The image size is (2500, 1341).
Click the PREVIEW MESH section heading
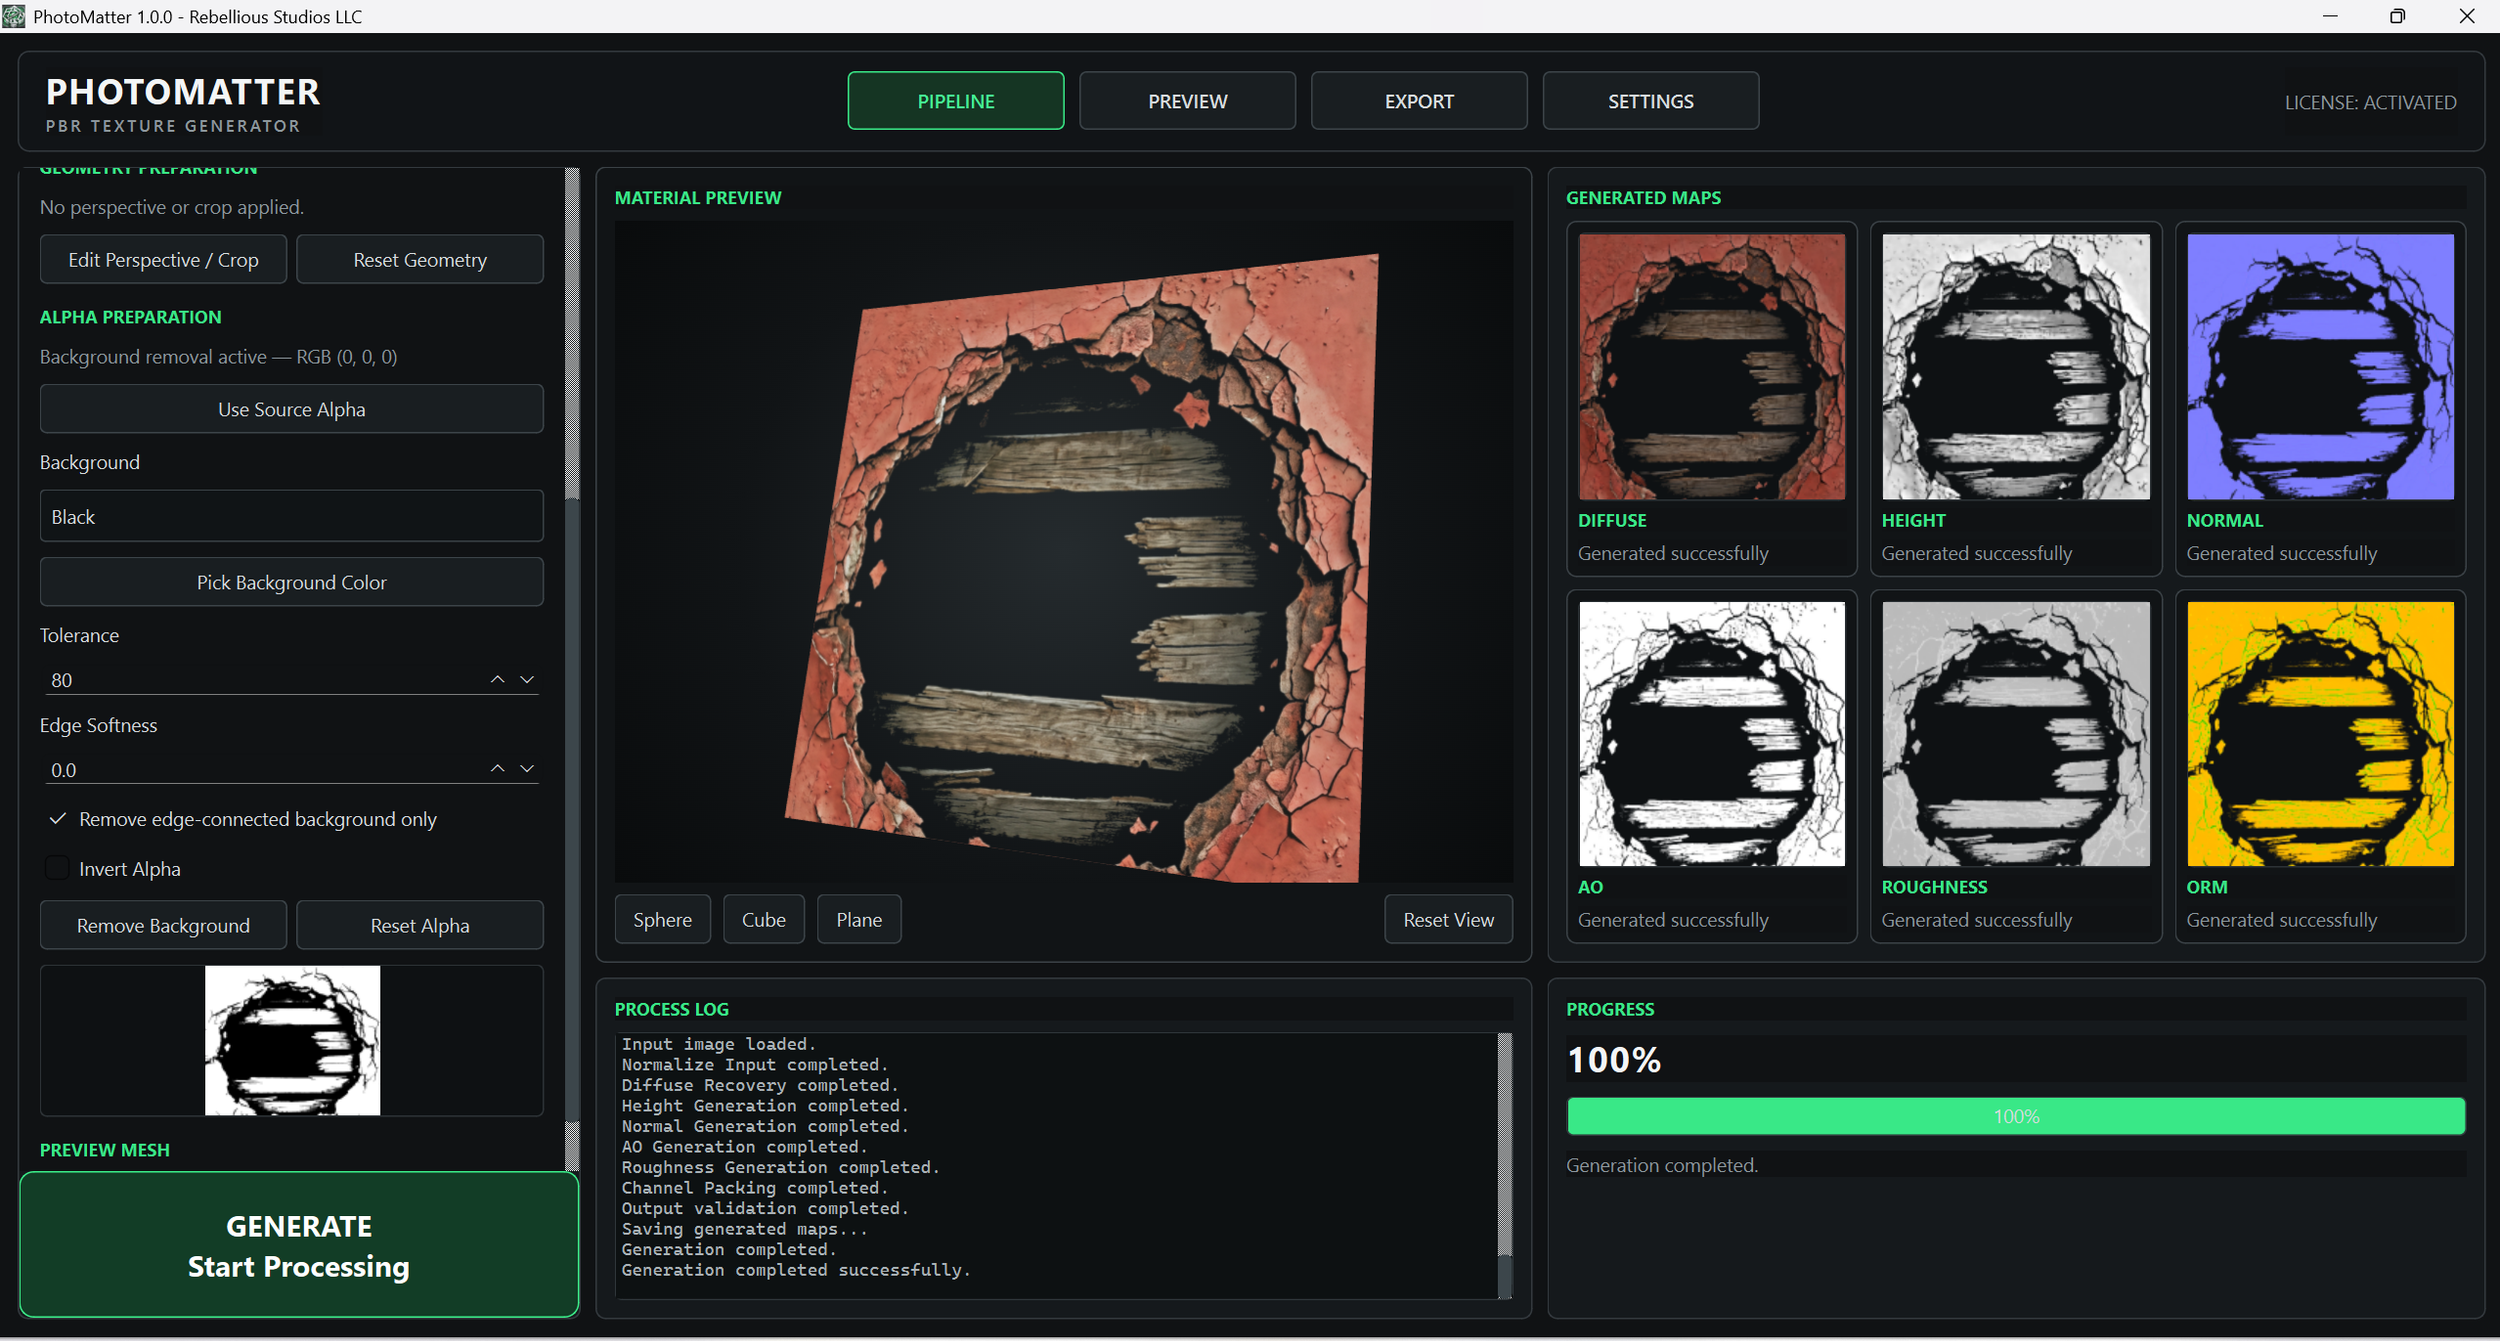[x=105, y=1150]
